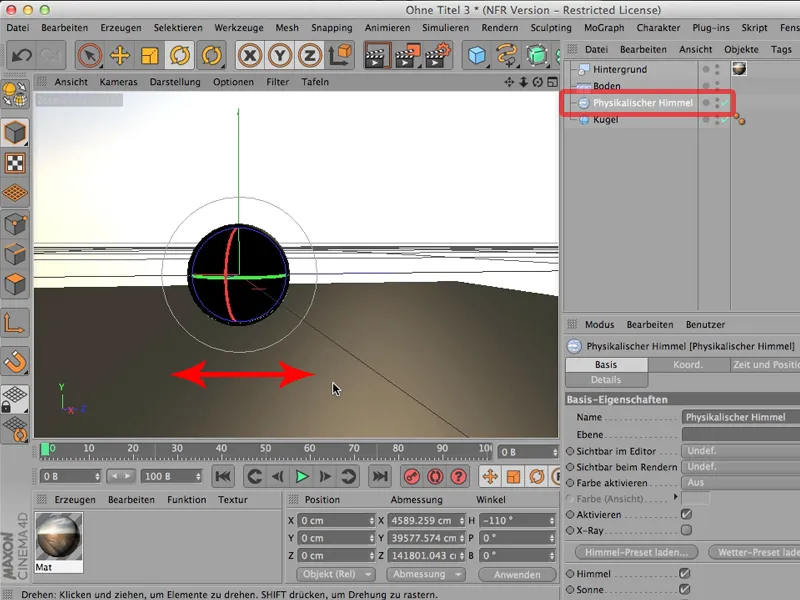This screenshot has width=800, height=600.
Task: Select the Basis tab
Action: [606, 365]
